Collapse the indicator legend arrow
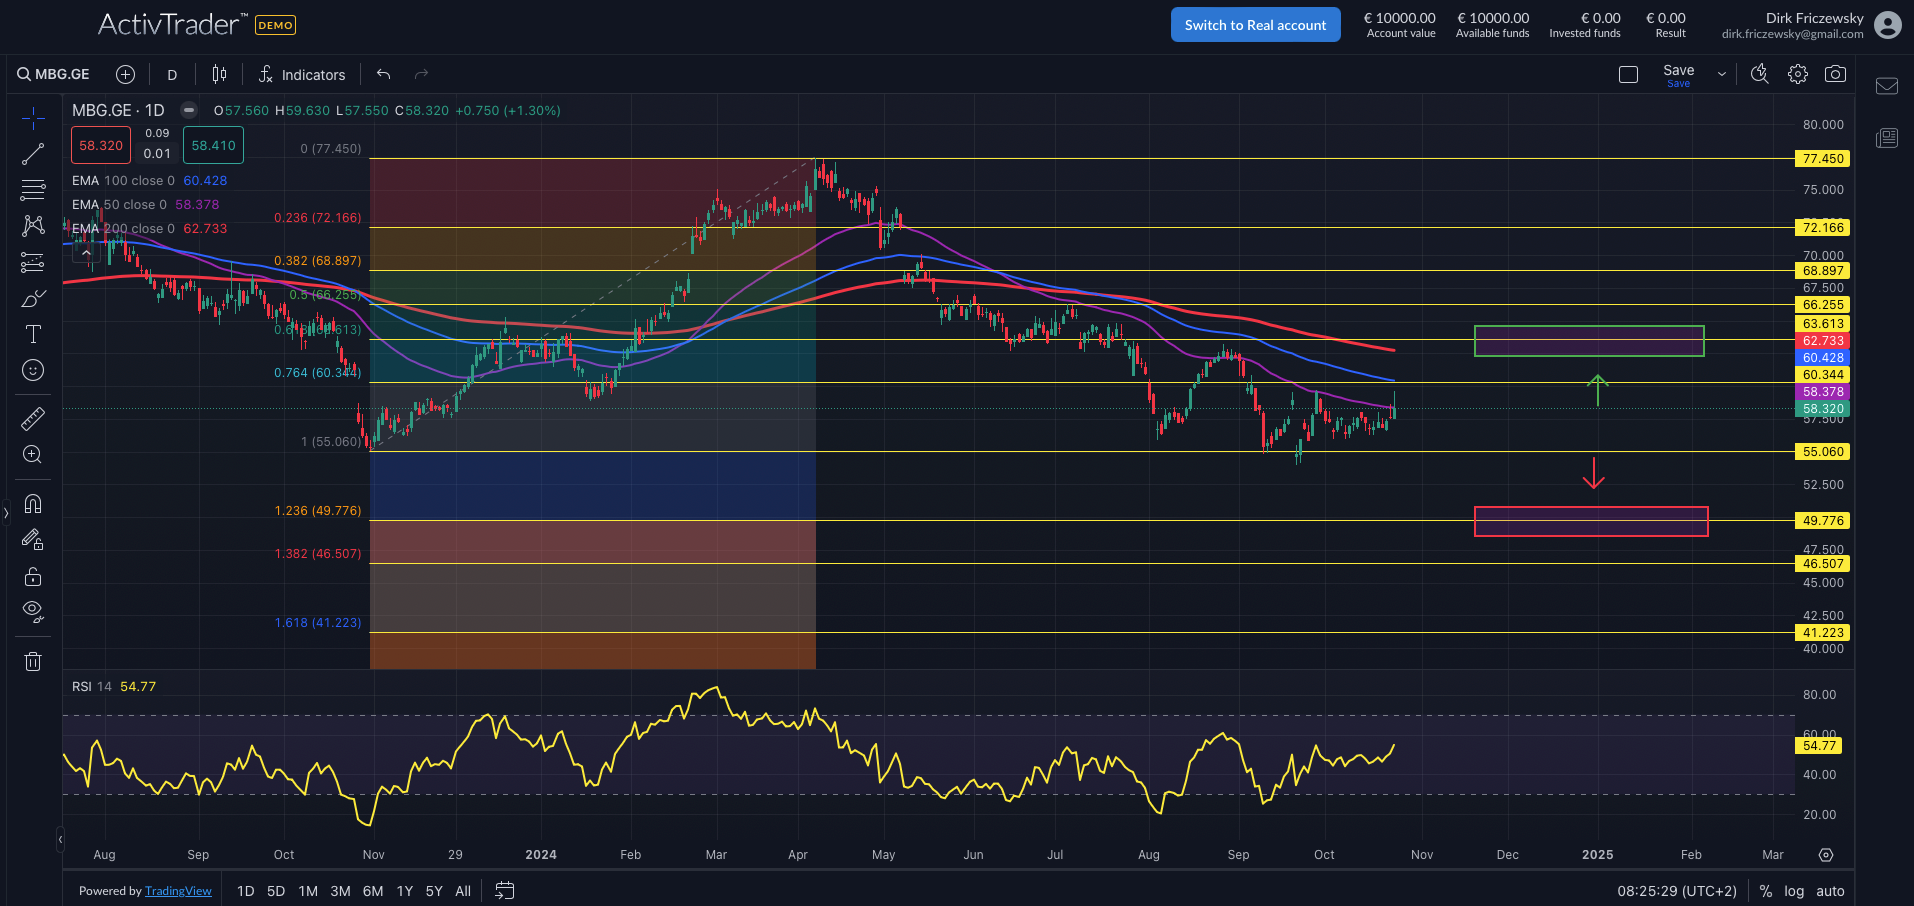 tap(86, 253)
